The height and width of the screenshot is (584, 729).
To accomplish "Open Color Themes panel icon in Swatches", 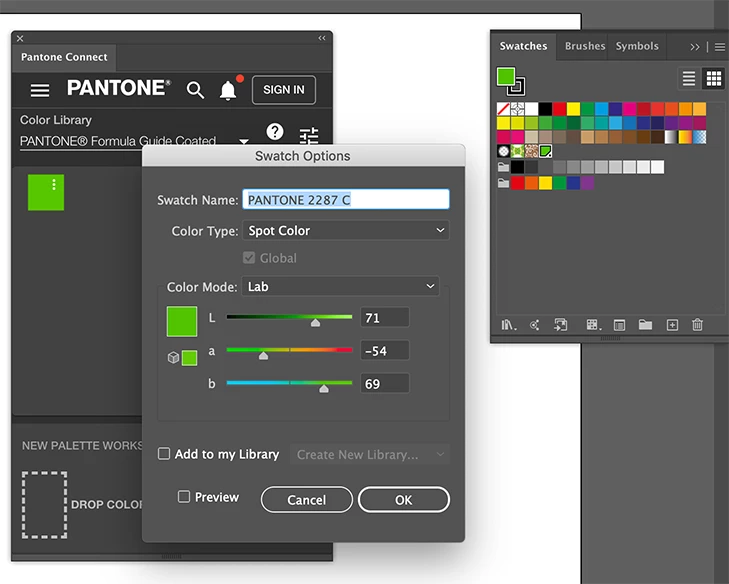I will point(535,325).
